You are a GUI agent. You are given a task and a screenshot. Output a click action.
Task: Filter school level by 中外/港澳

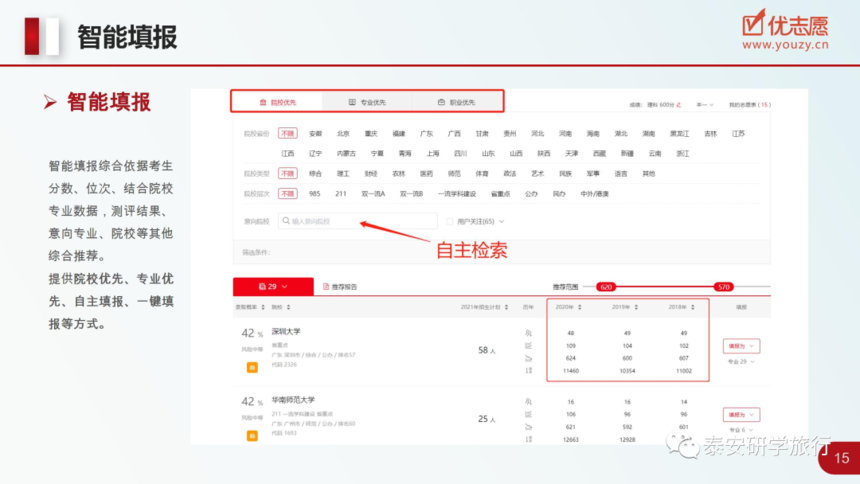click(x=595, y=194)
